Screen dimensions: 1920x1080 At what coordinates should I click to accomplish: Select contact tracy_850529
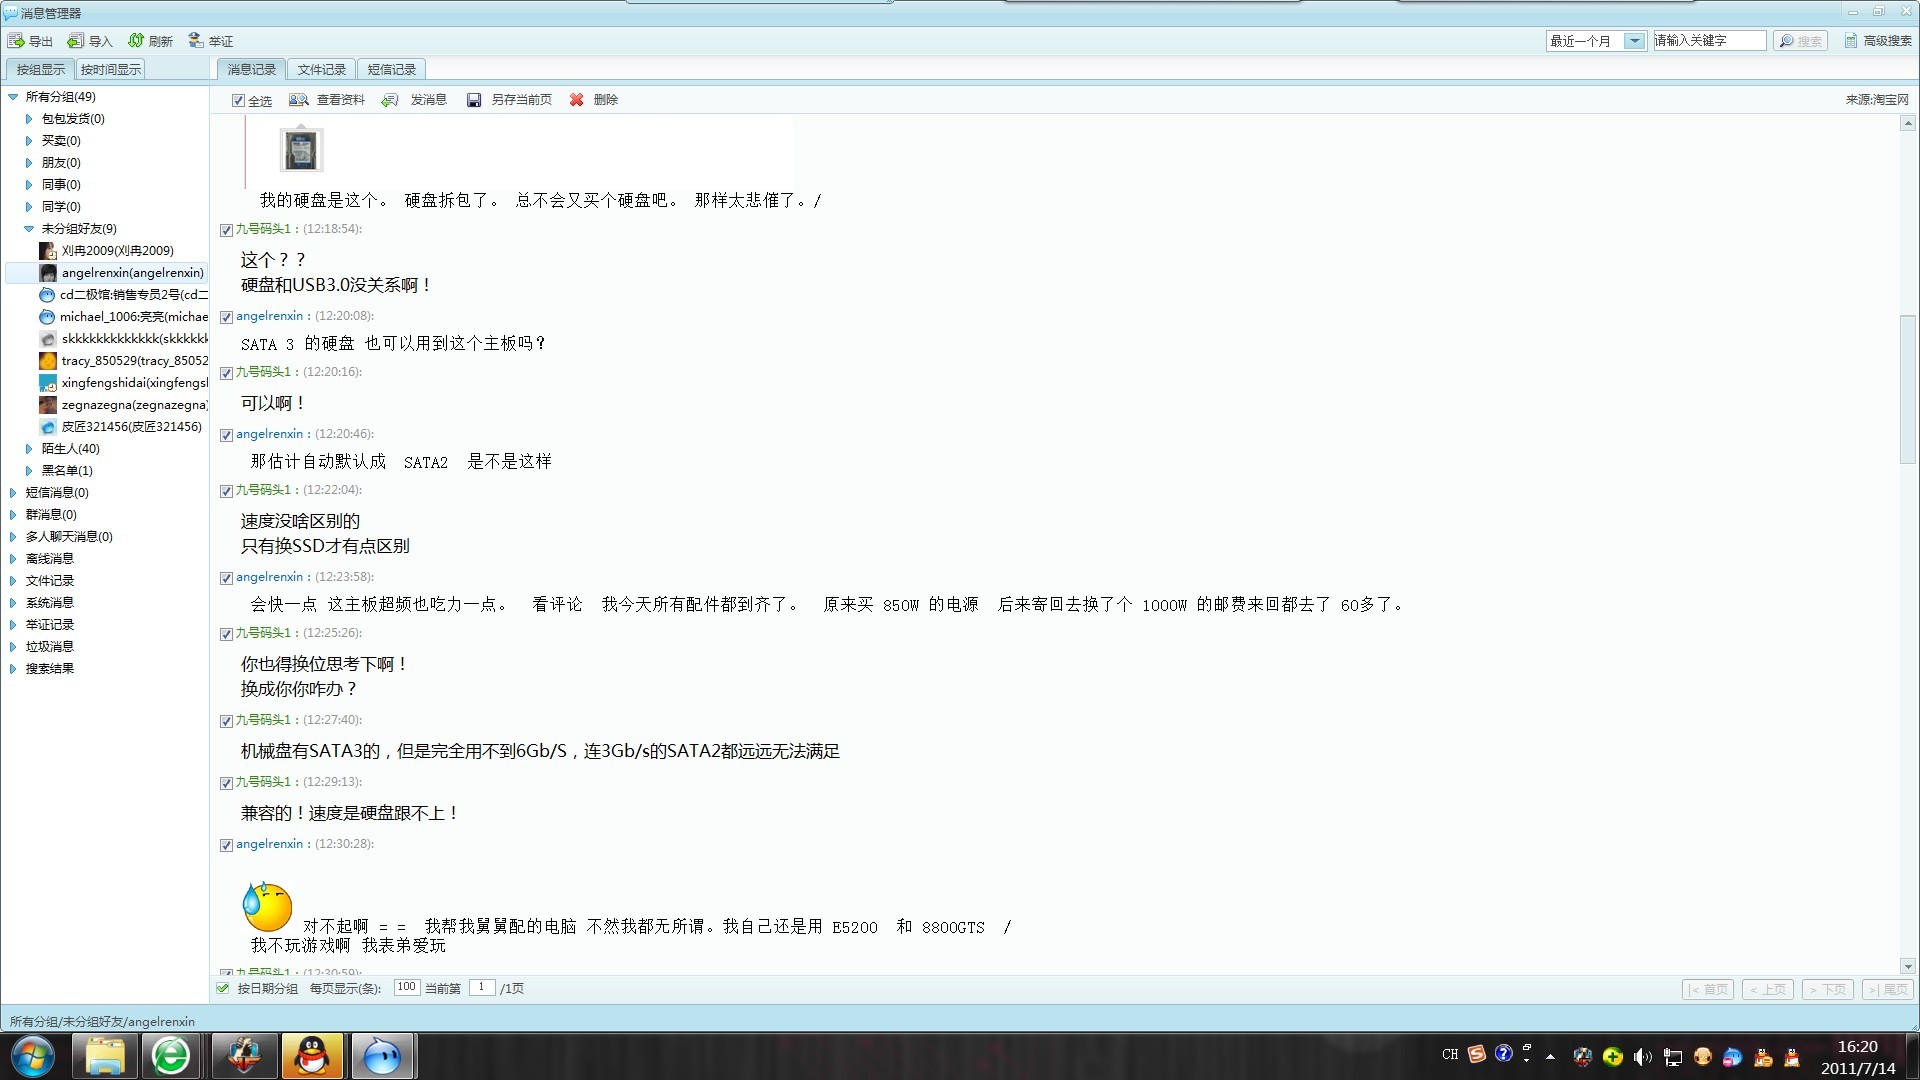coord(123,361)
